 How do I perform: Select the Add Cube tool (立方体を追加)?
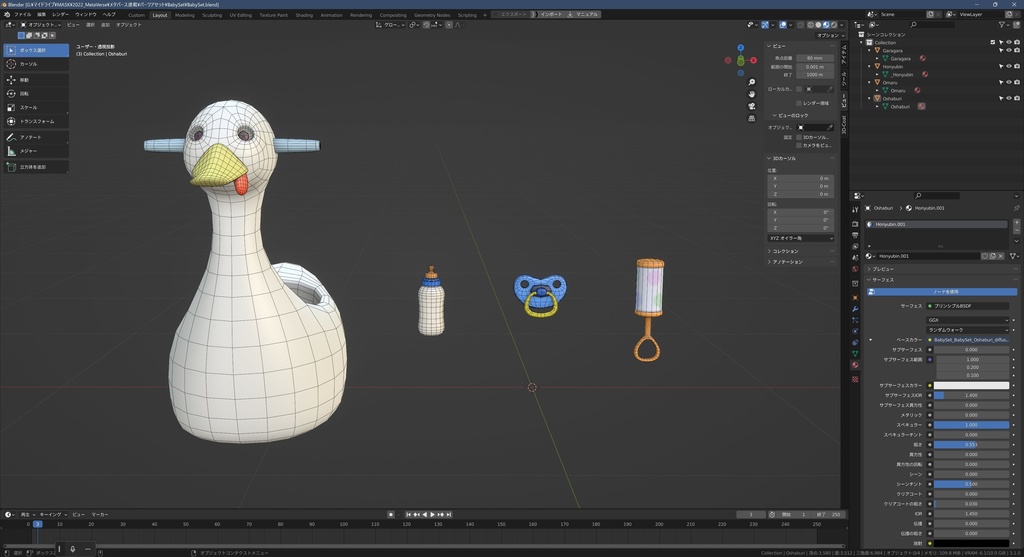point(36,167)
